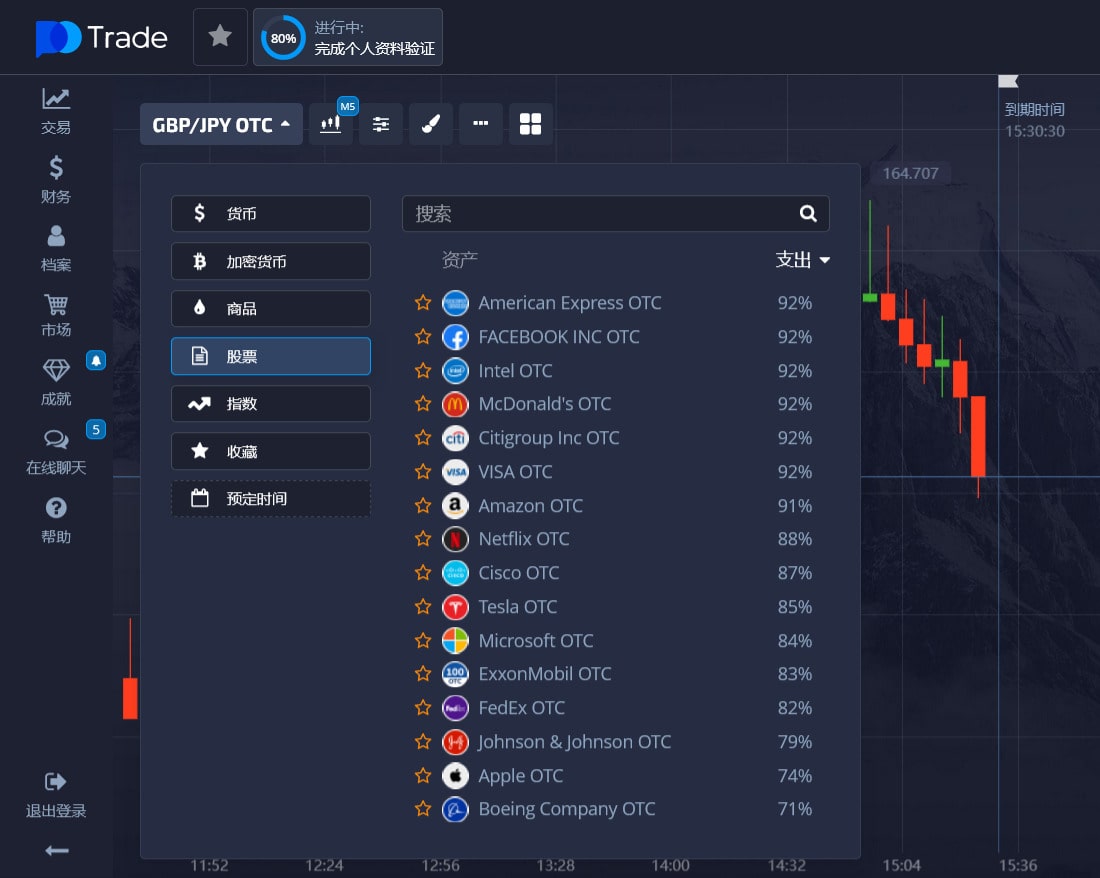Toggle favorite star for FACEBOOK INC OTC
Image resolution: width=1100 pixels, height=878 pixels.
[x=423, y=337]
